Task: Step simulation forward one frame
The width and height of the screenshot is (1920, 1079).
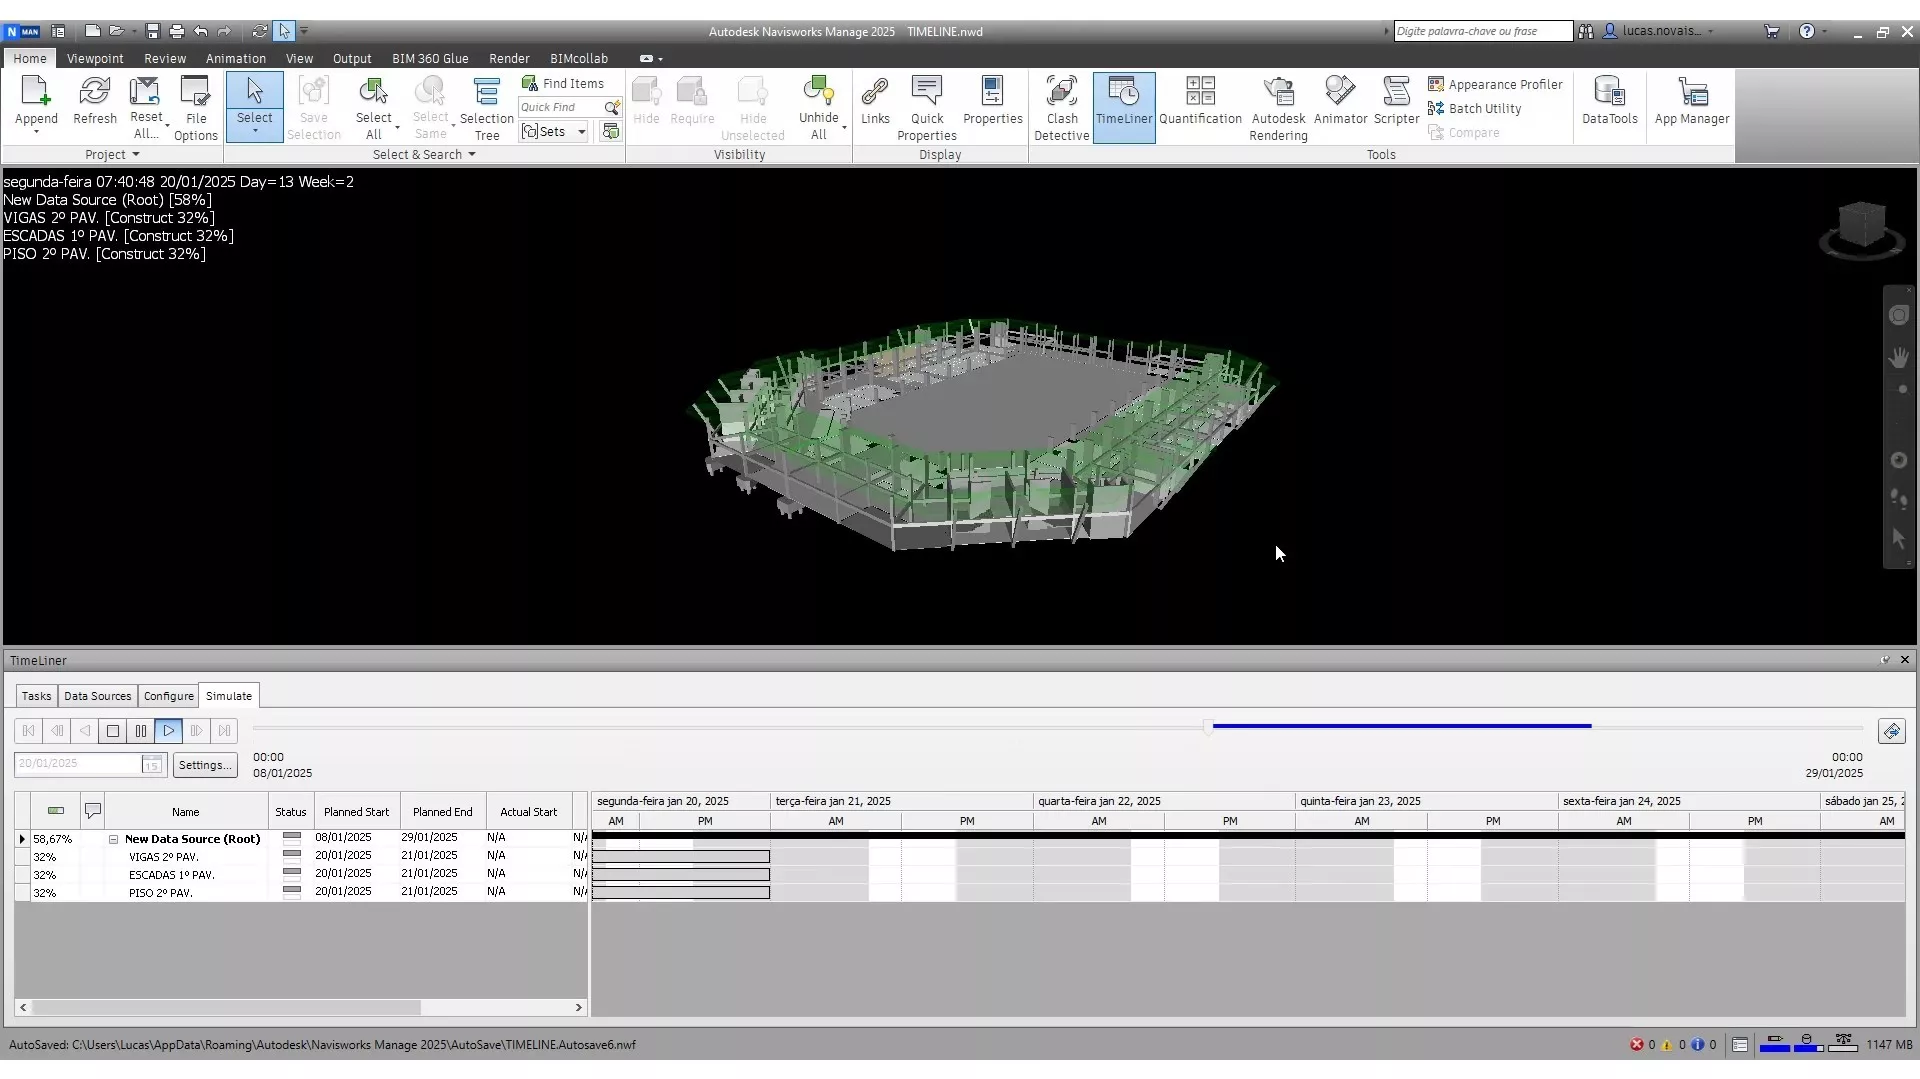Action: pos(197,731)
